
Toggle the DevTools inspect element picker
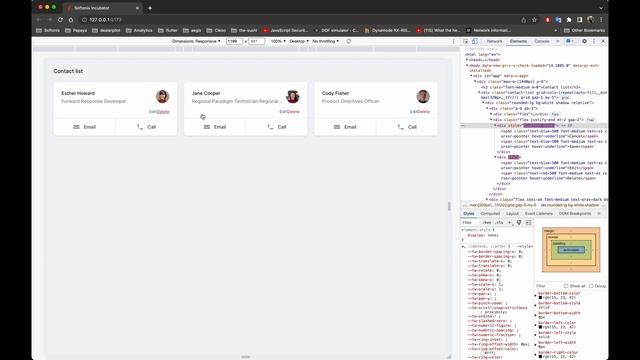(466, 41)
